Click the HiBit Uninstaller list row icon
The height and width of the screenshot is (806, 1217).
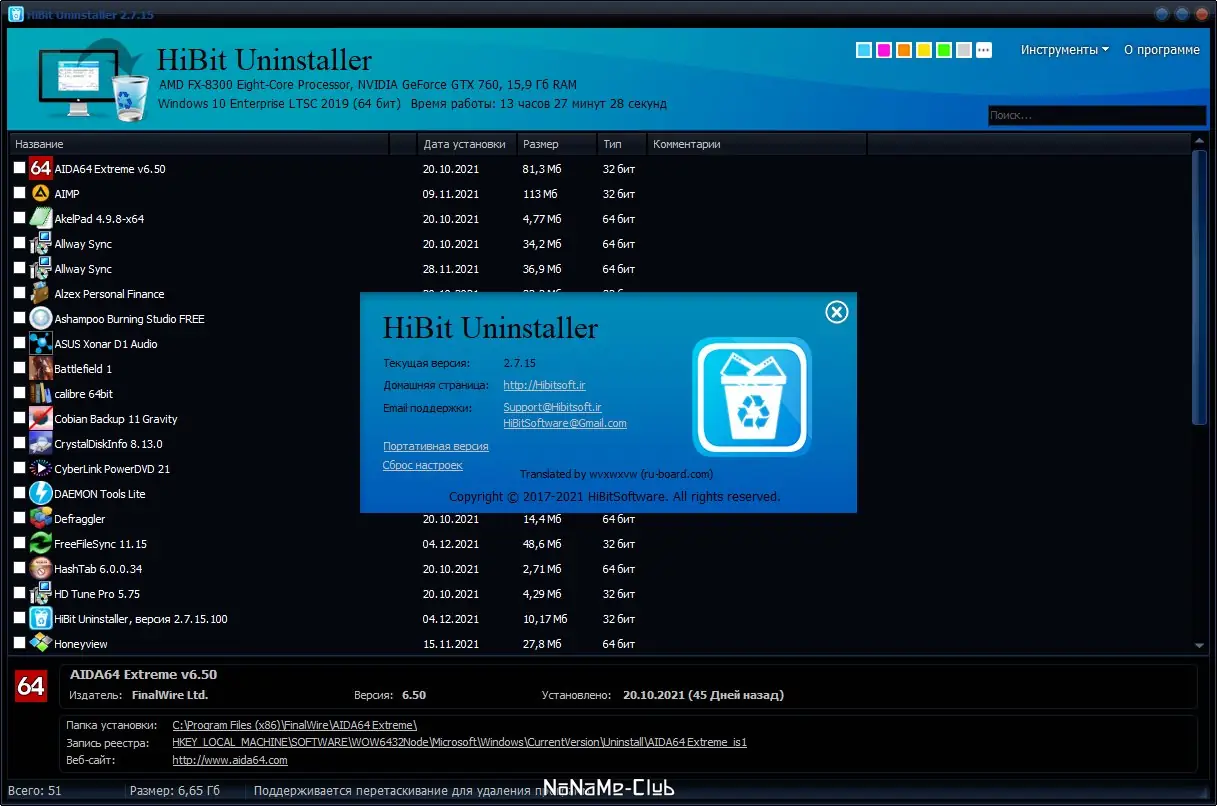40,618
